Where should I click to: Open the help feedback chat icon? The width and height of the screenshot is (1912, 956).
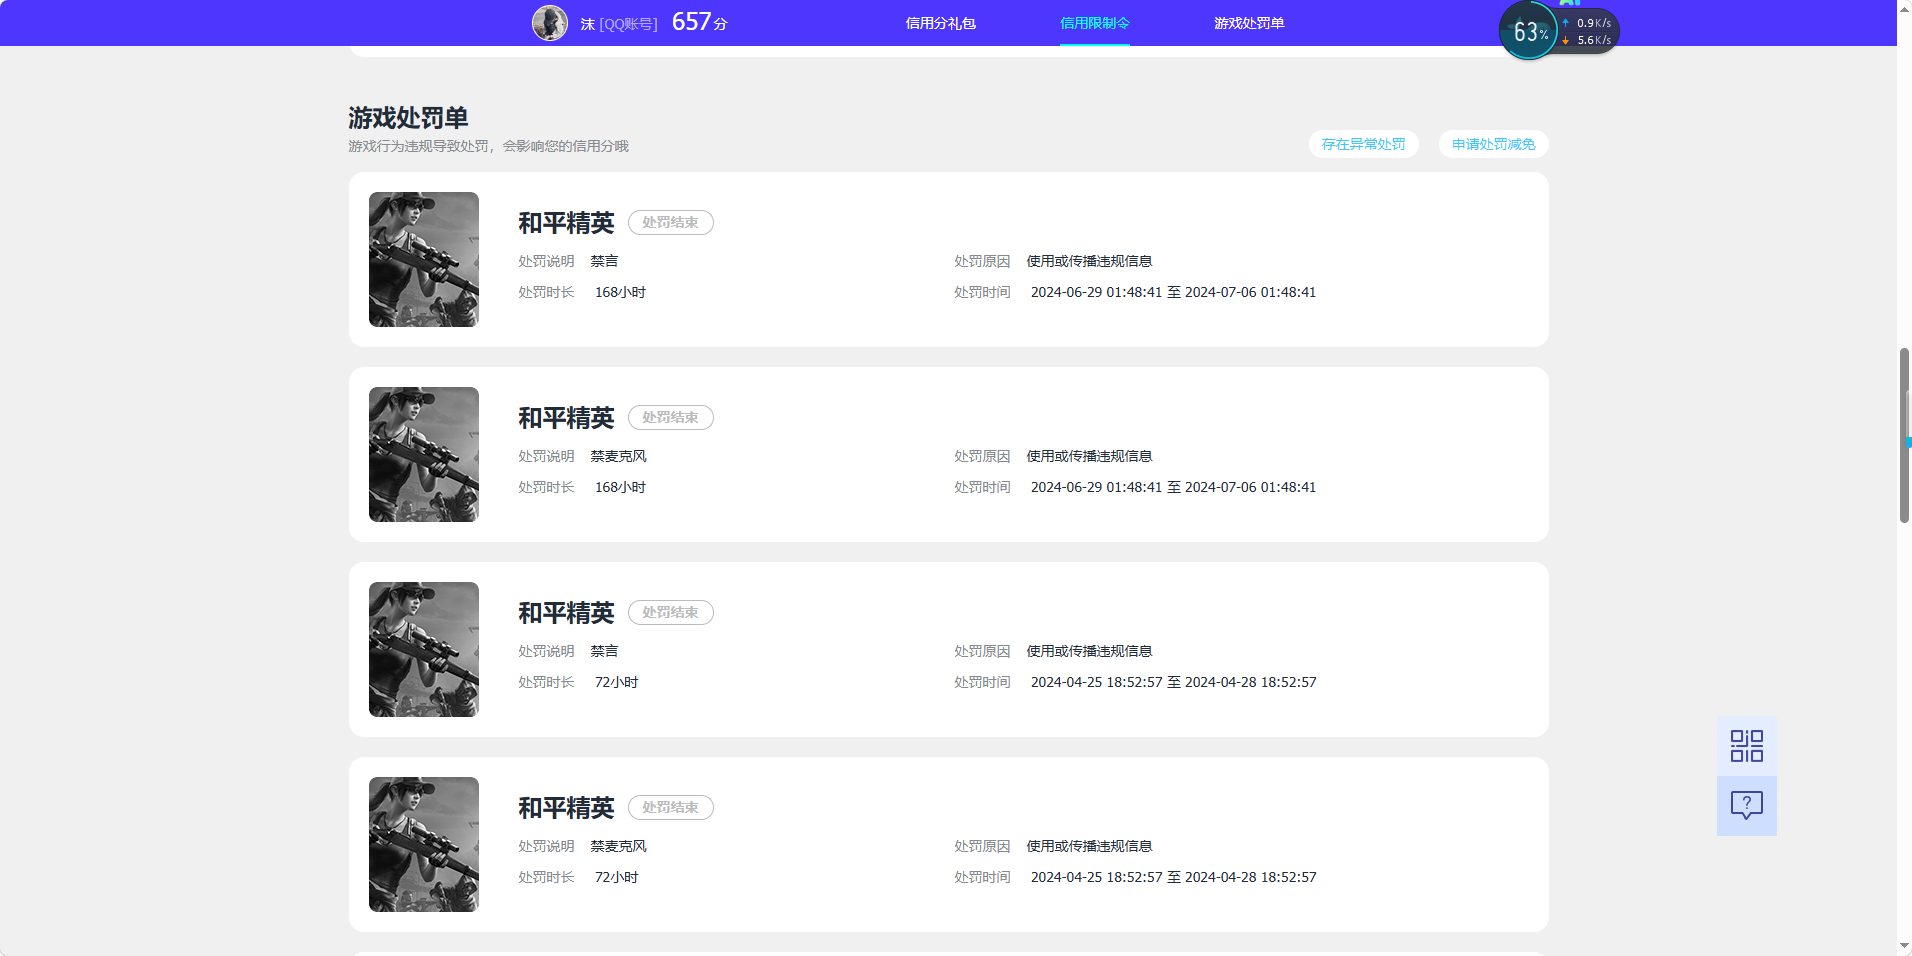pos(1747,806)
